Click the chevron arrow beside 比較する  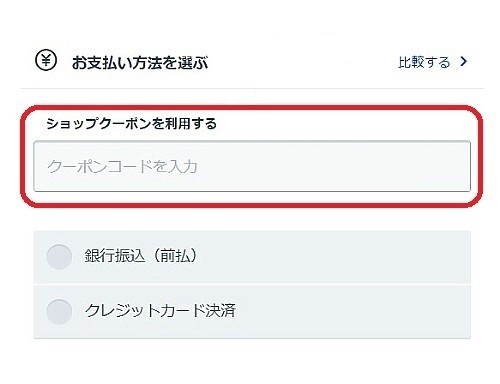click(x=463, y=62)
